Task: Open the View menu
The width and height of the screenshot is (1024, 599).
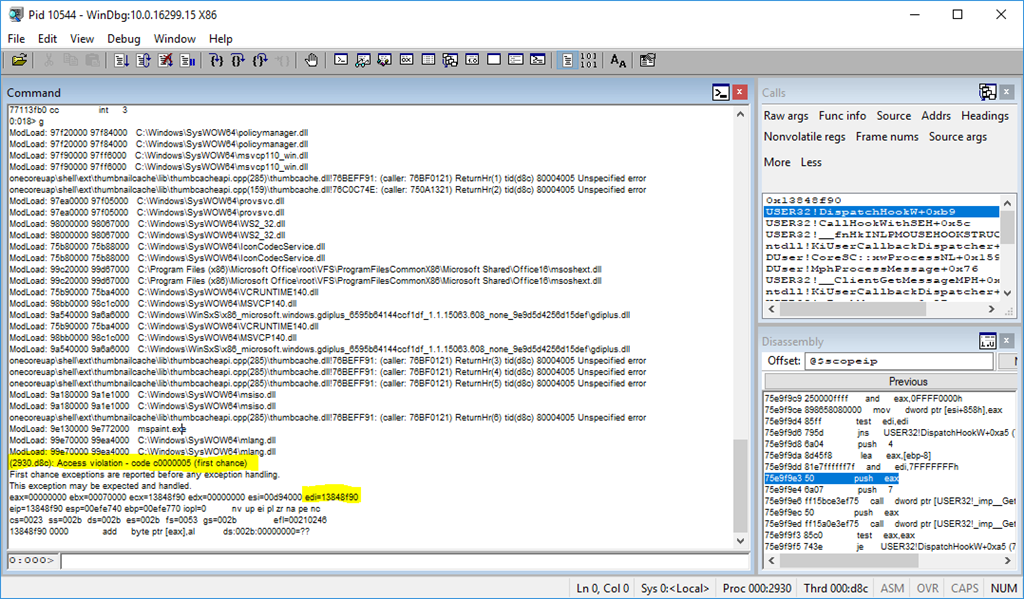Action: click(x=82, y=39)
